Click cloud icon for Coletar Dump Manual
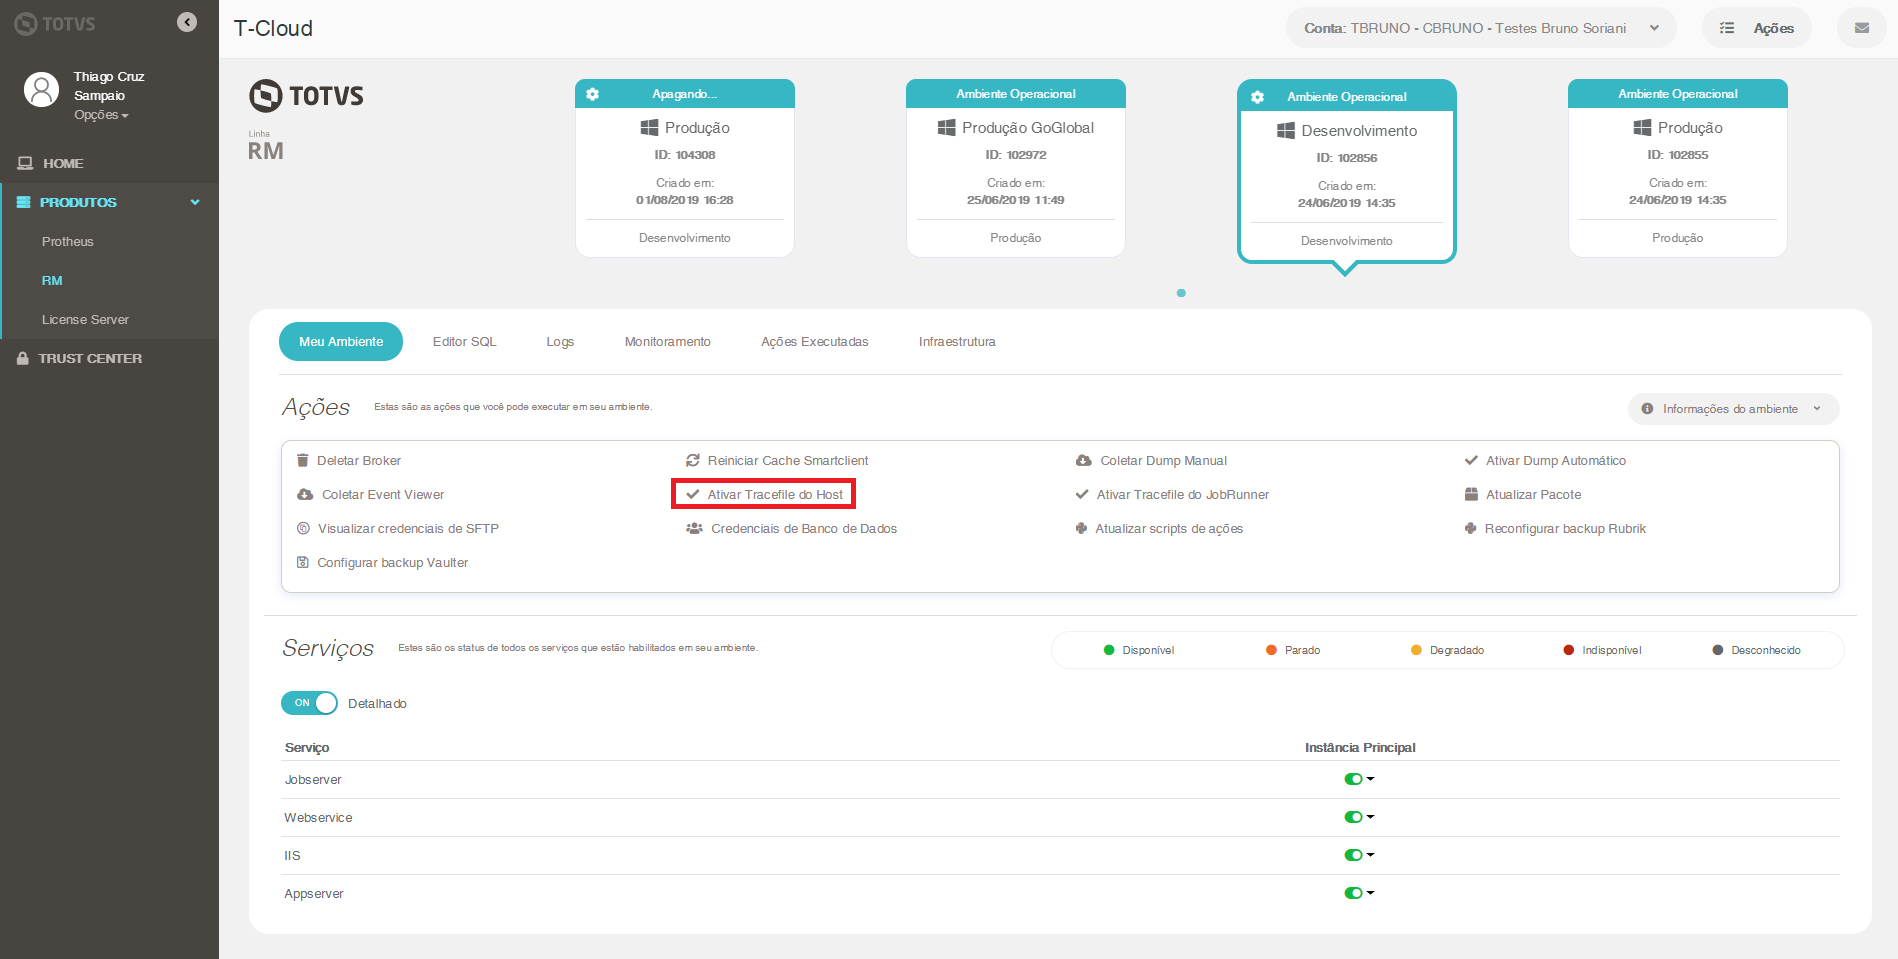Viewport: 1898px width, 959px height. pyautogui.click(x=1083, y=460)
